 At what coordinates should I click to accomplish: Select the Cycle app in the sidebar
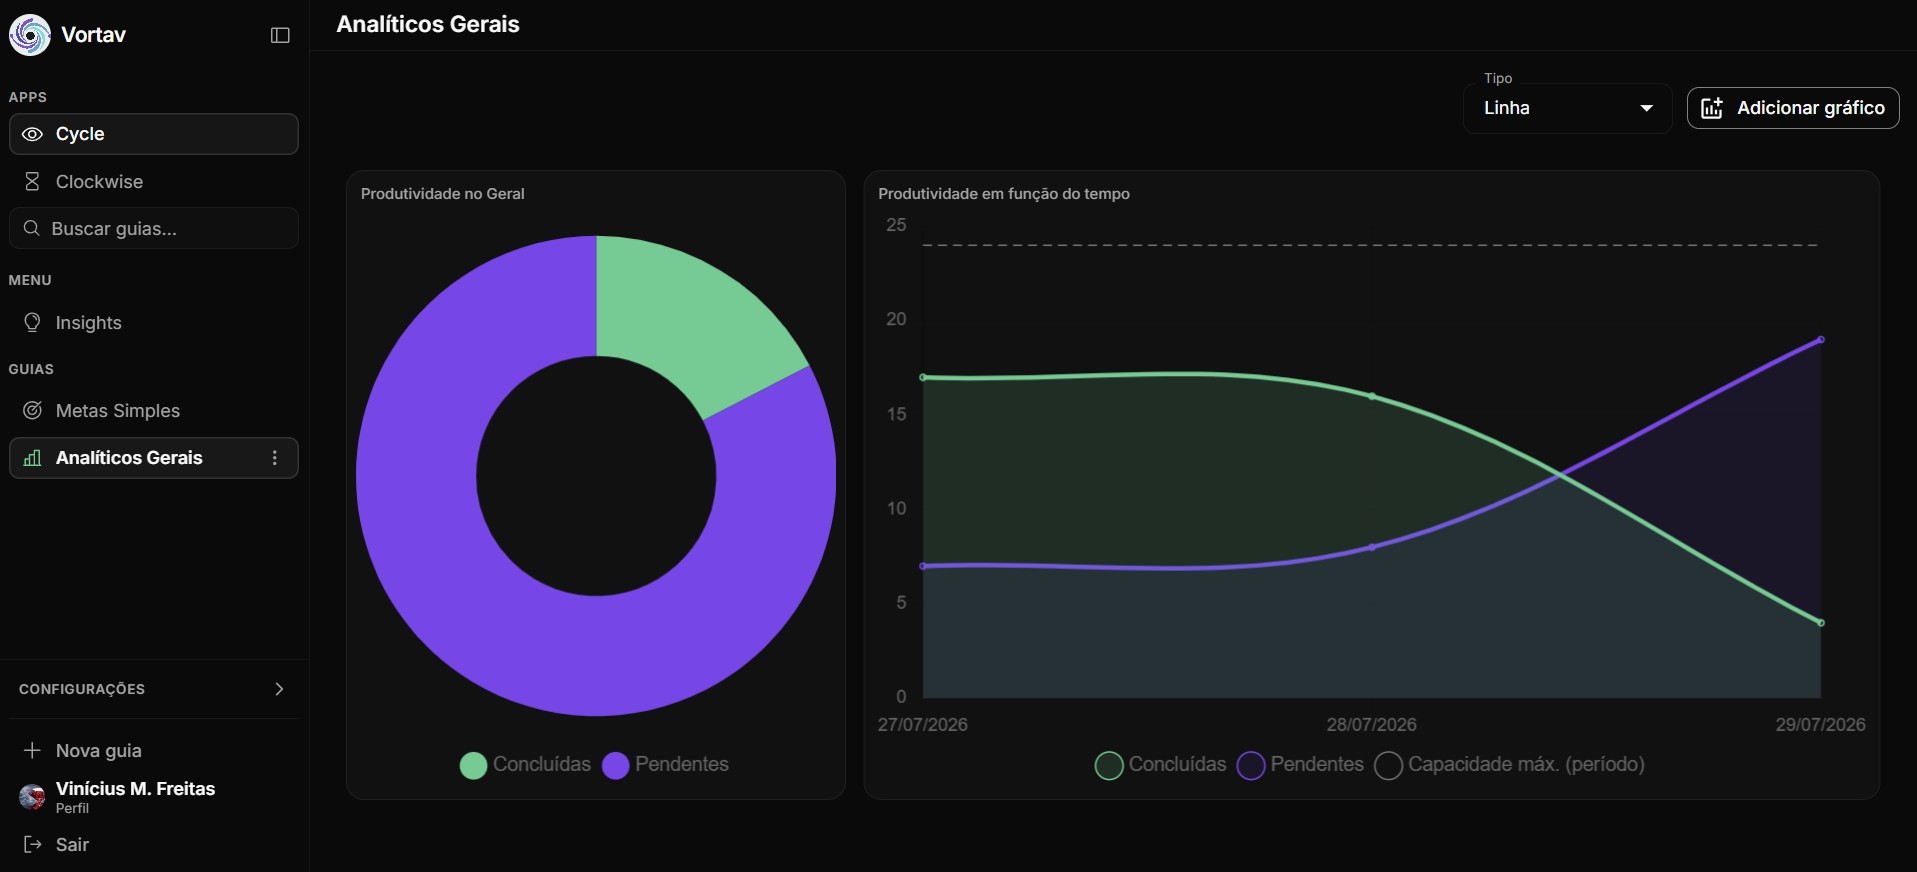[154, 134]
